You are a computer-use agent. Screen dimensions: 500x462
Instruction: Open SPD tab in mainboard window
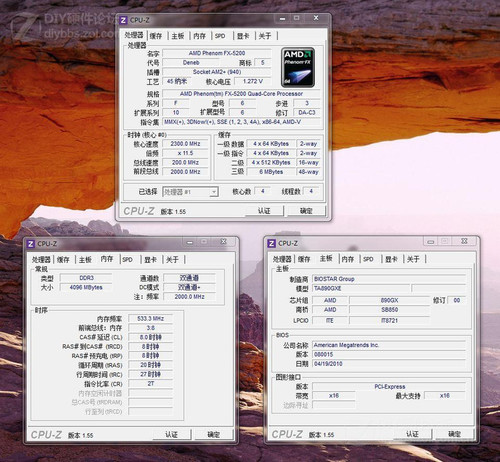coord(368,259)
